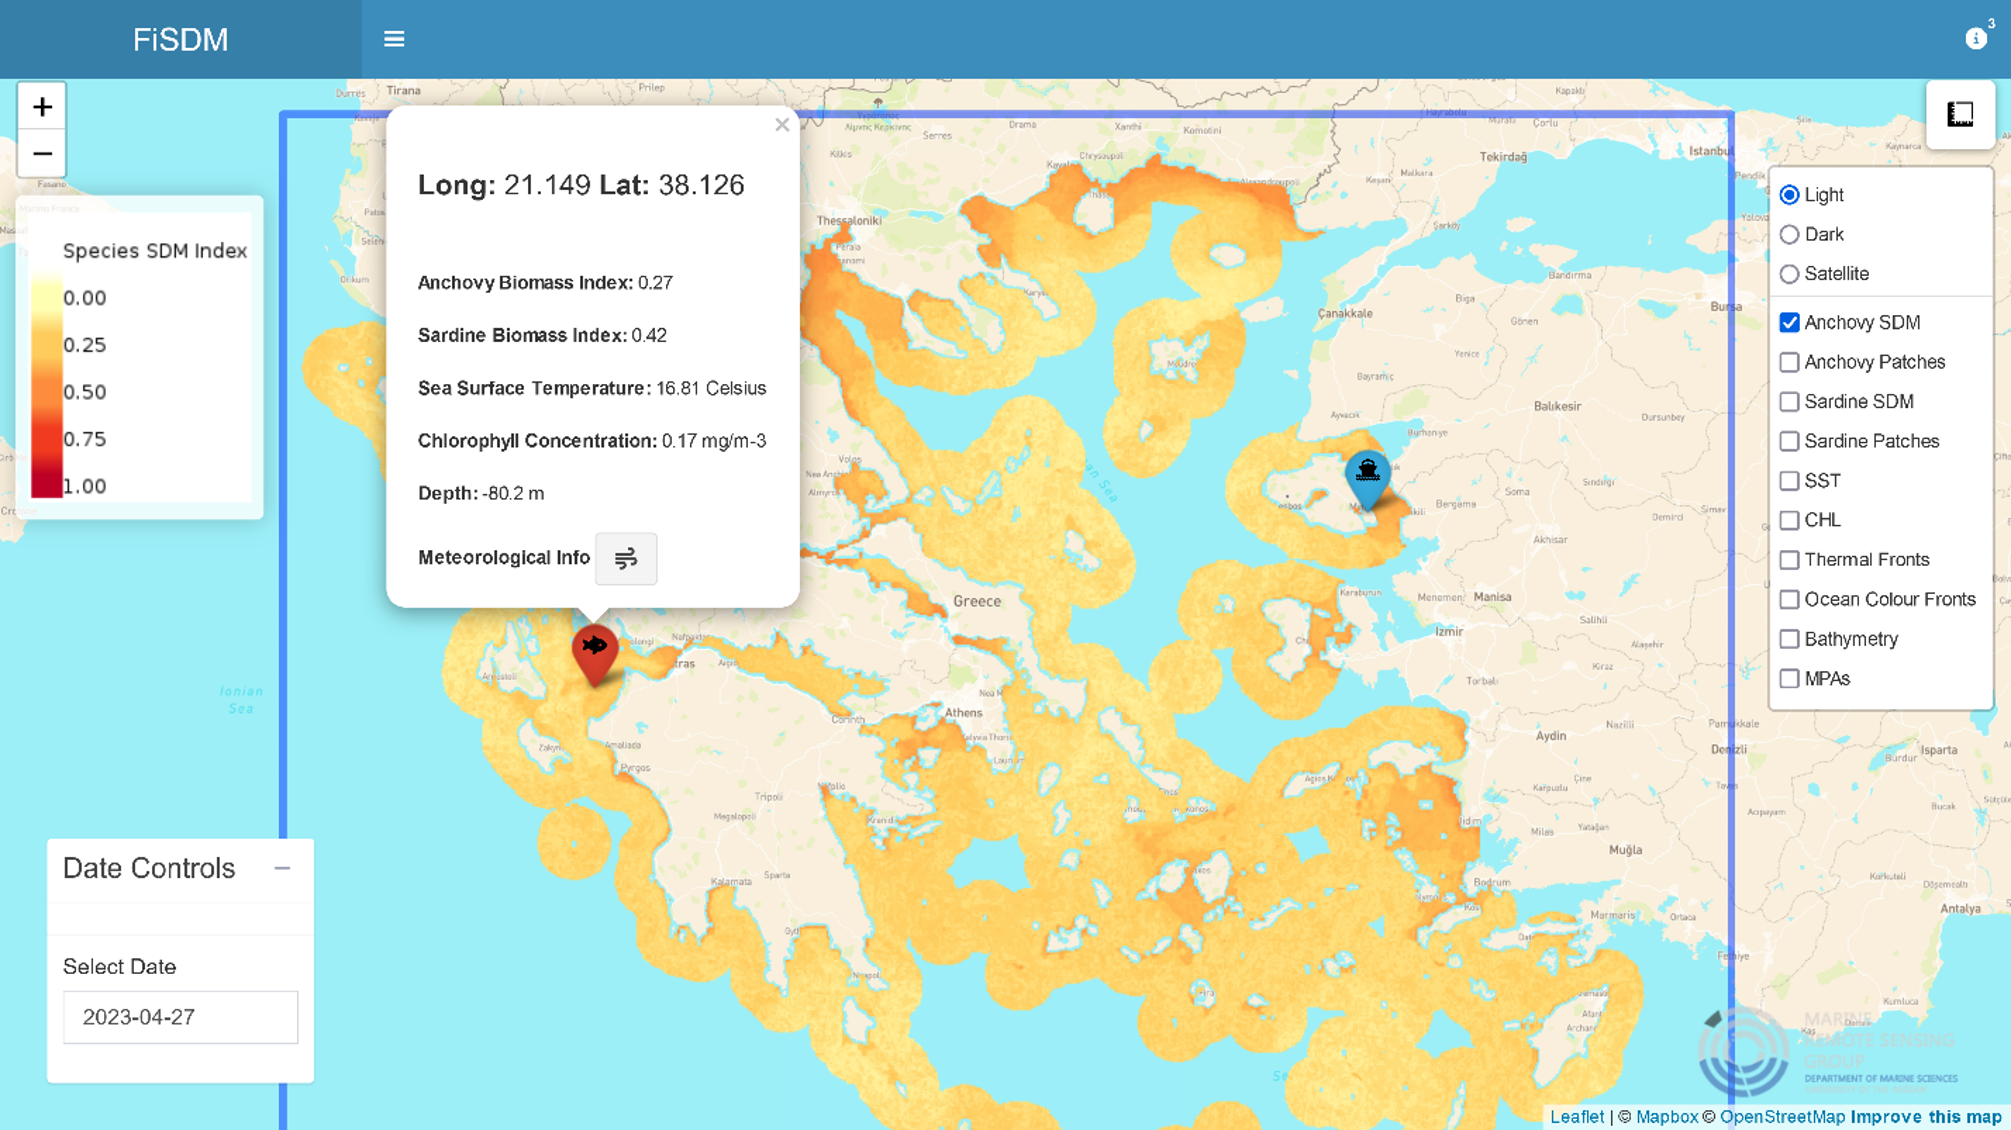The image size is (2011, 1130).
Task: Enable the SST layer
Action: 1789,481
